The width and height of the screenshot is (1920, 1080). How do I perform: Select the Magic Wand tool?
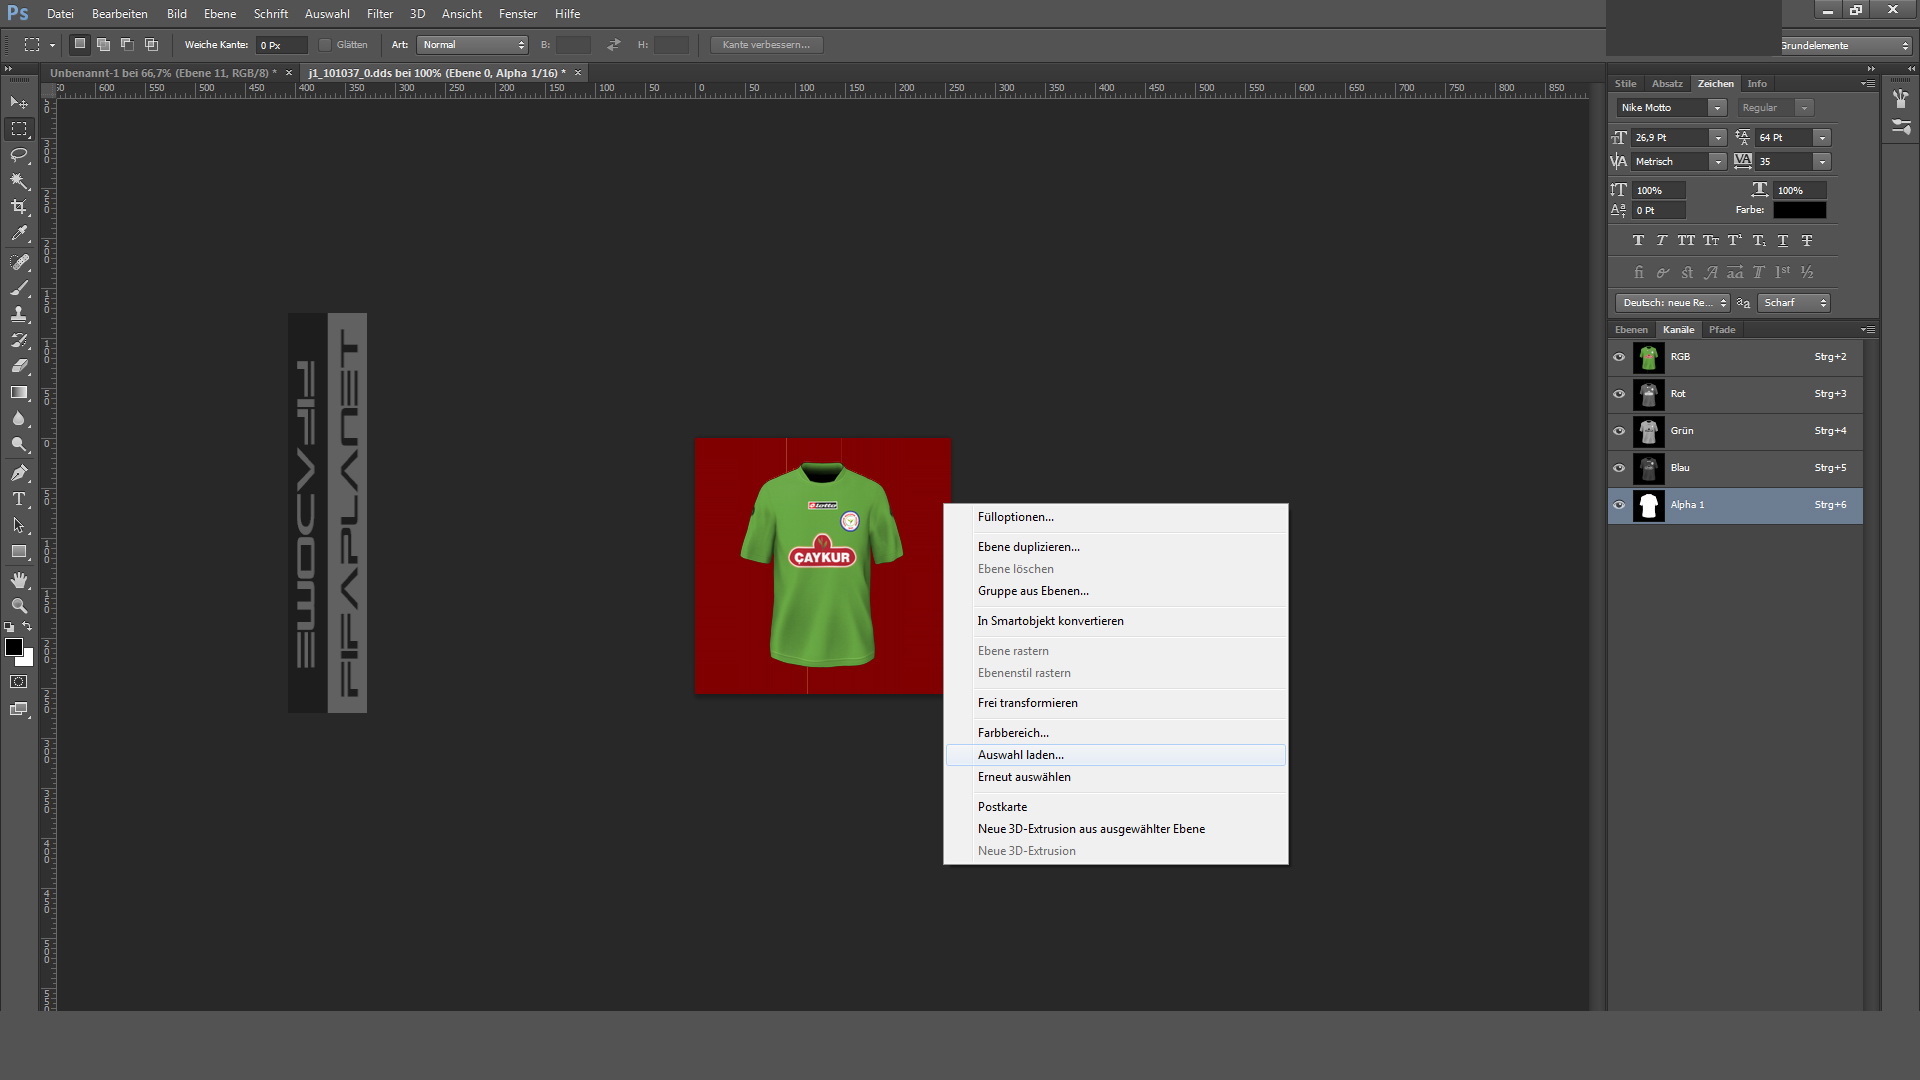pyautogui.click(x=19, y=181)
